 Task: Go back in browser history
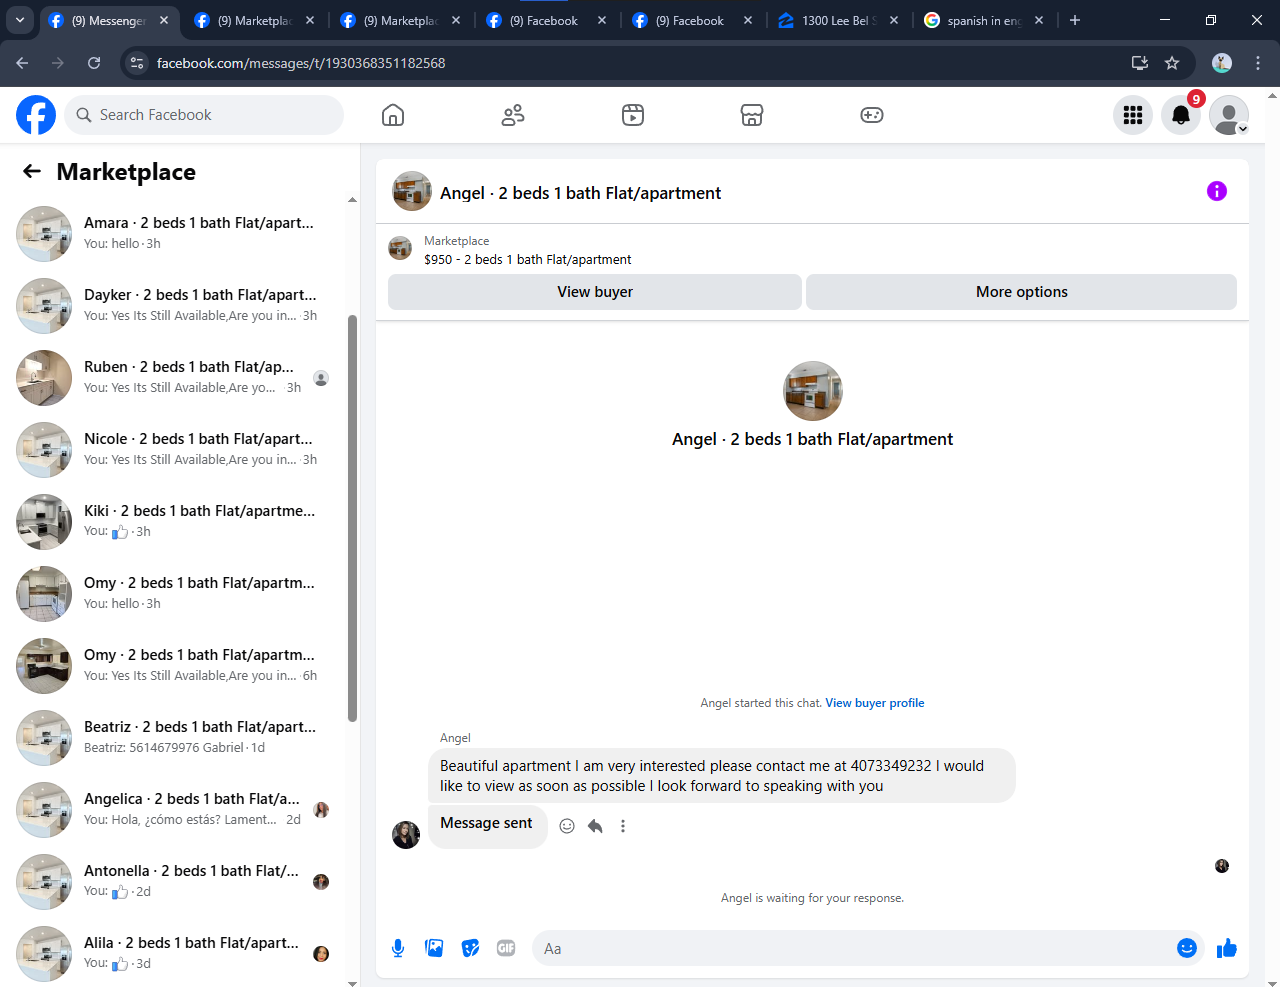pyautogui.click(x=22, y=63)
